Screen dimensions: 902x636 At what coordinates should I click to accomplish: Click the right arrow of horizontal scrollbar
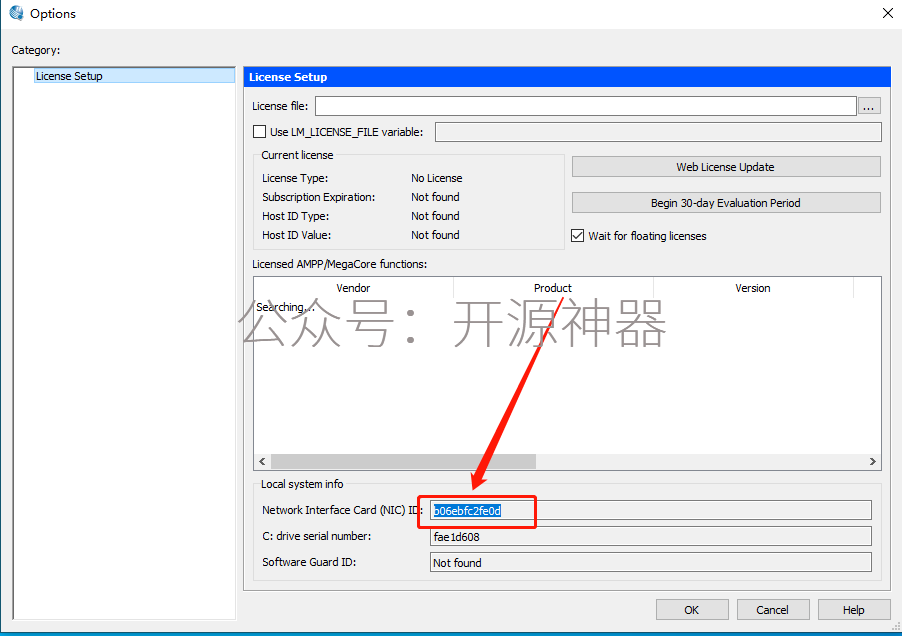(x=873, y=461)
